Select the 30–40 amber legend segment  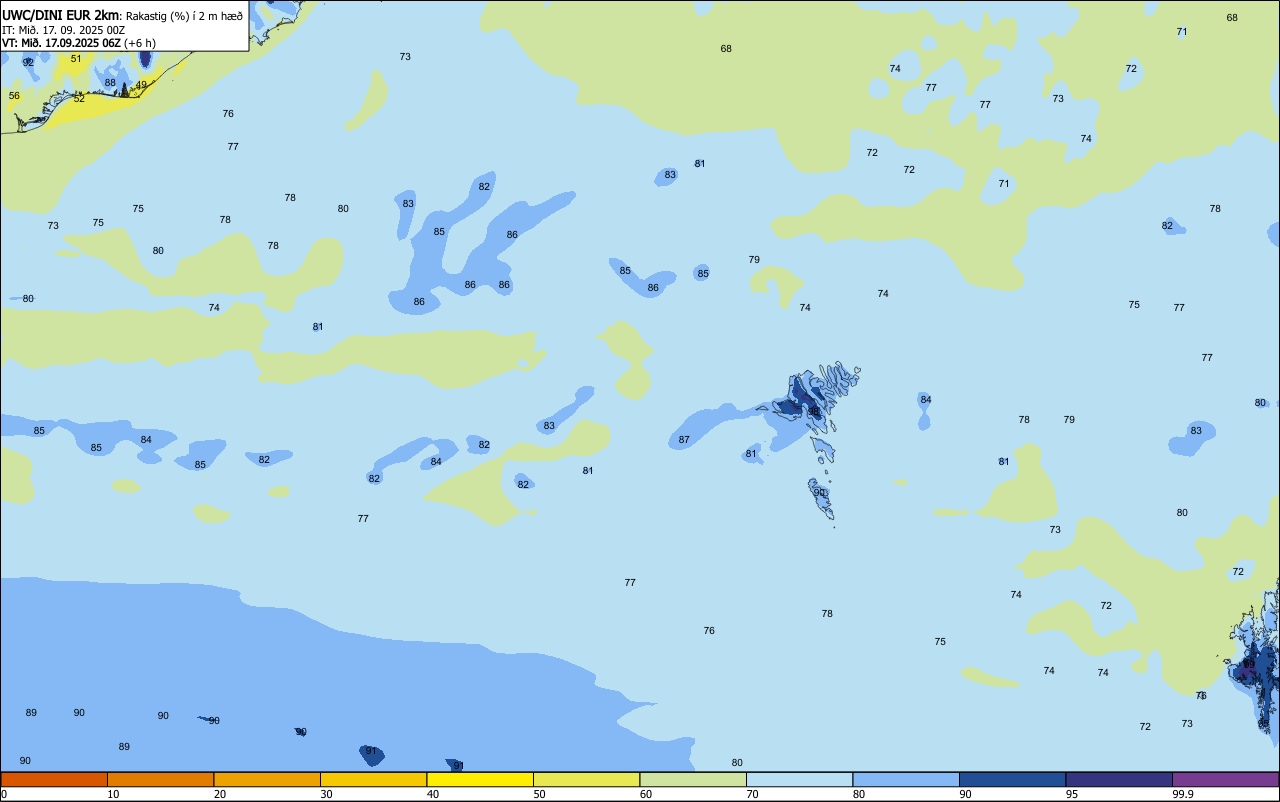[373, 779]
